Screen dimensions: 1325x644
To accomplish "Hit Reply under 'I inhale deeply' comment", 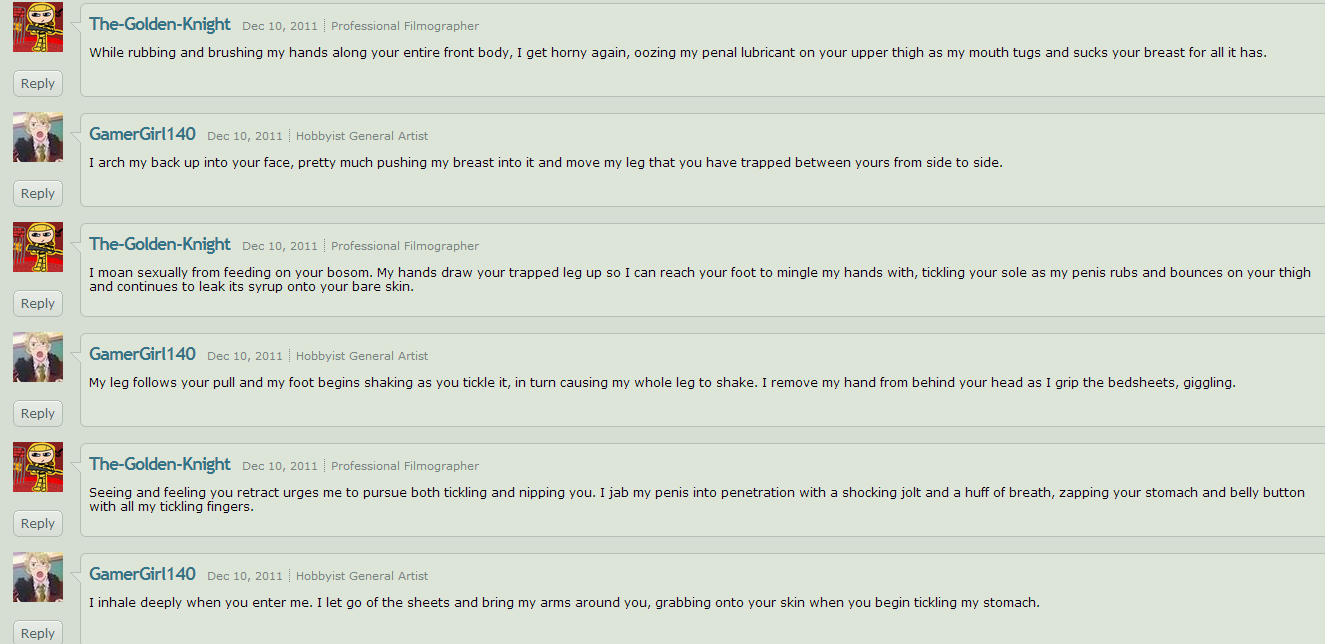I will (x=38, y=632).
